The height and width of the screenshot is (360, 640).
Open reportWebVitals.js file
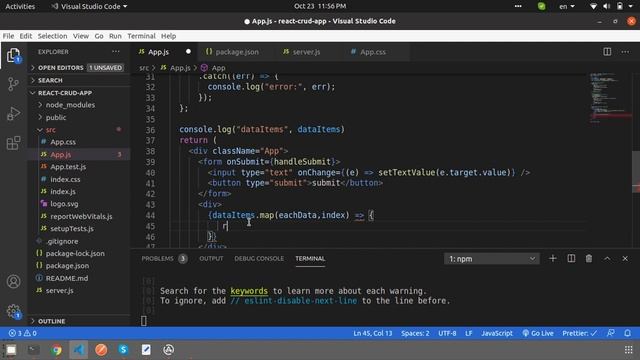tap(78, 216)
